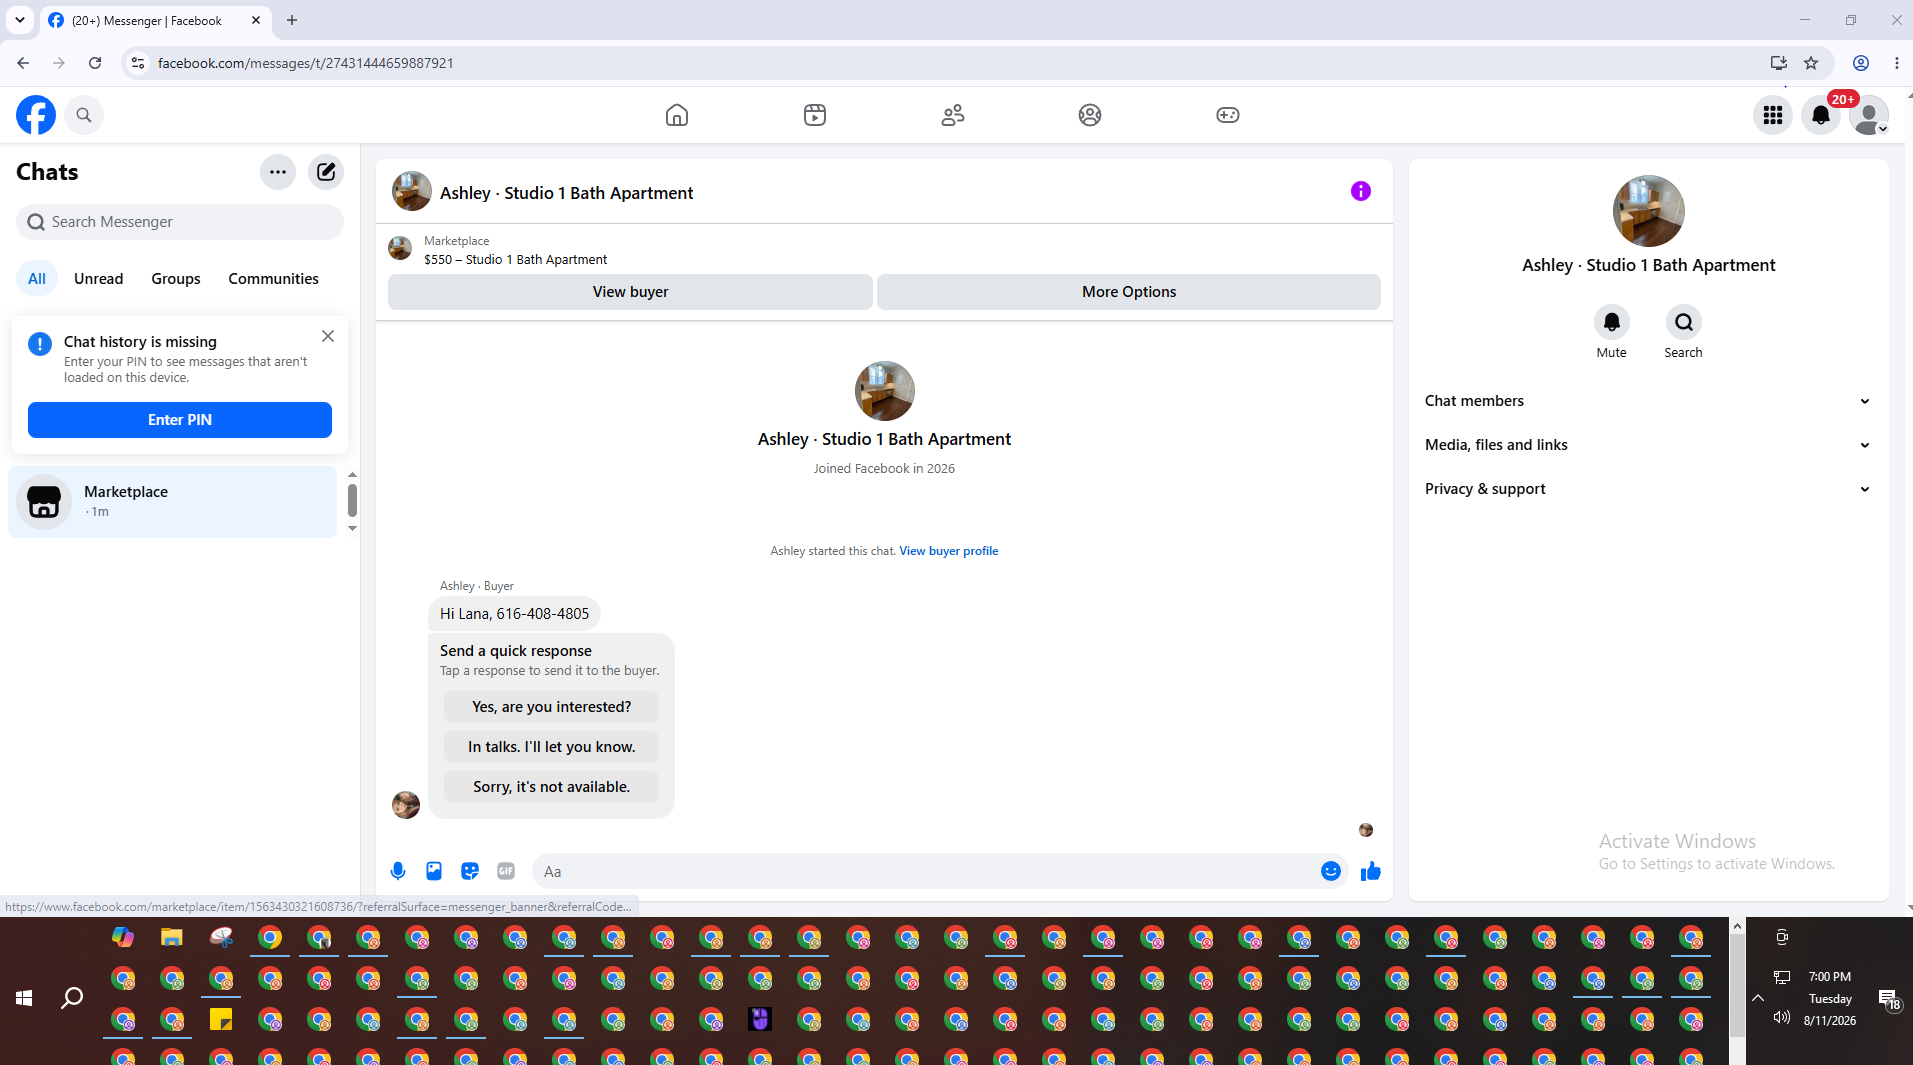Open the Groups icon in top bar
This screenshot has height=1065, width=1913.
(1090, 115)
